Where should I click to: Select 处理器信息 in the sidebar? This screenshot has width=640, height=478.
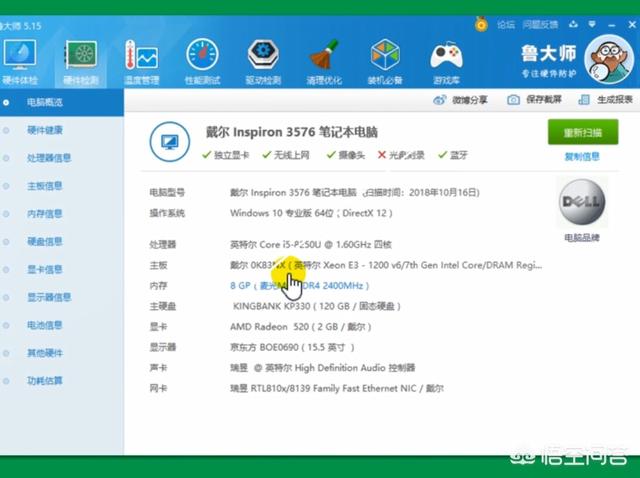pyautogui.click(x=49, y=158)
